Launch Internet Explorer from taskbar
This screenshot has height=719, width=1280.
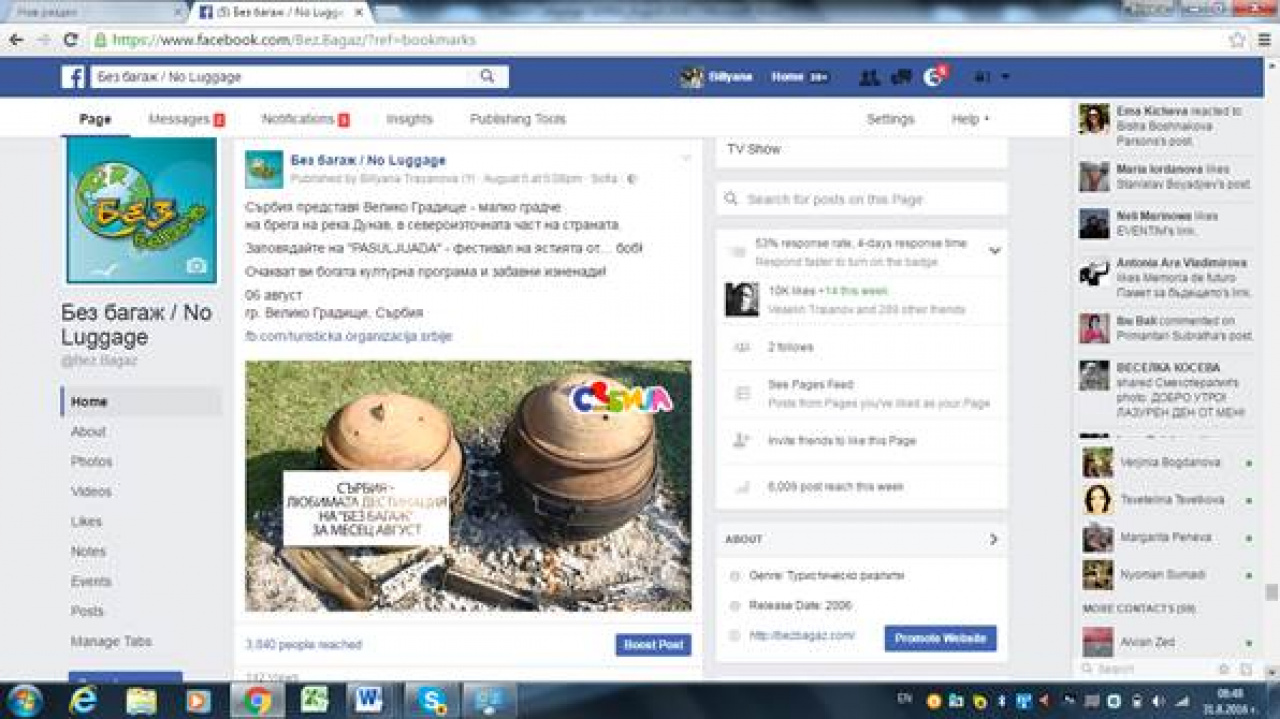pos(83,700)
